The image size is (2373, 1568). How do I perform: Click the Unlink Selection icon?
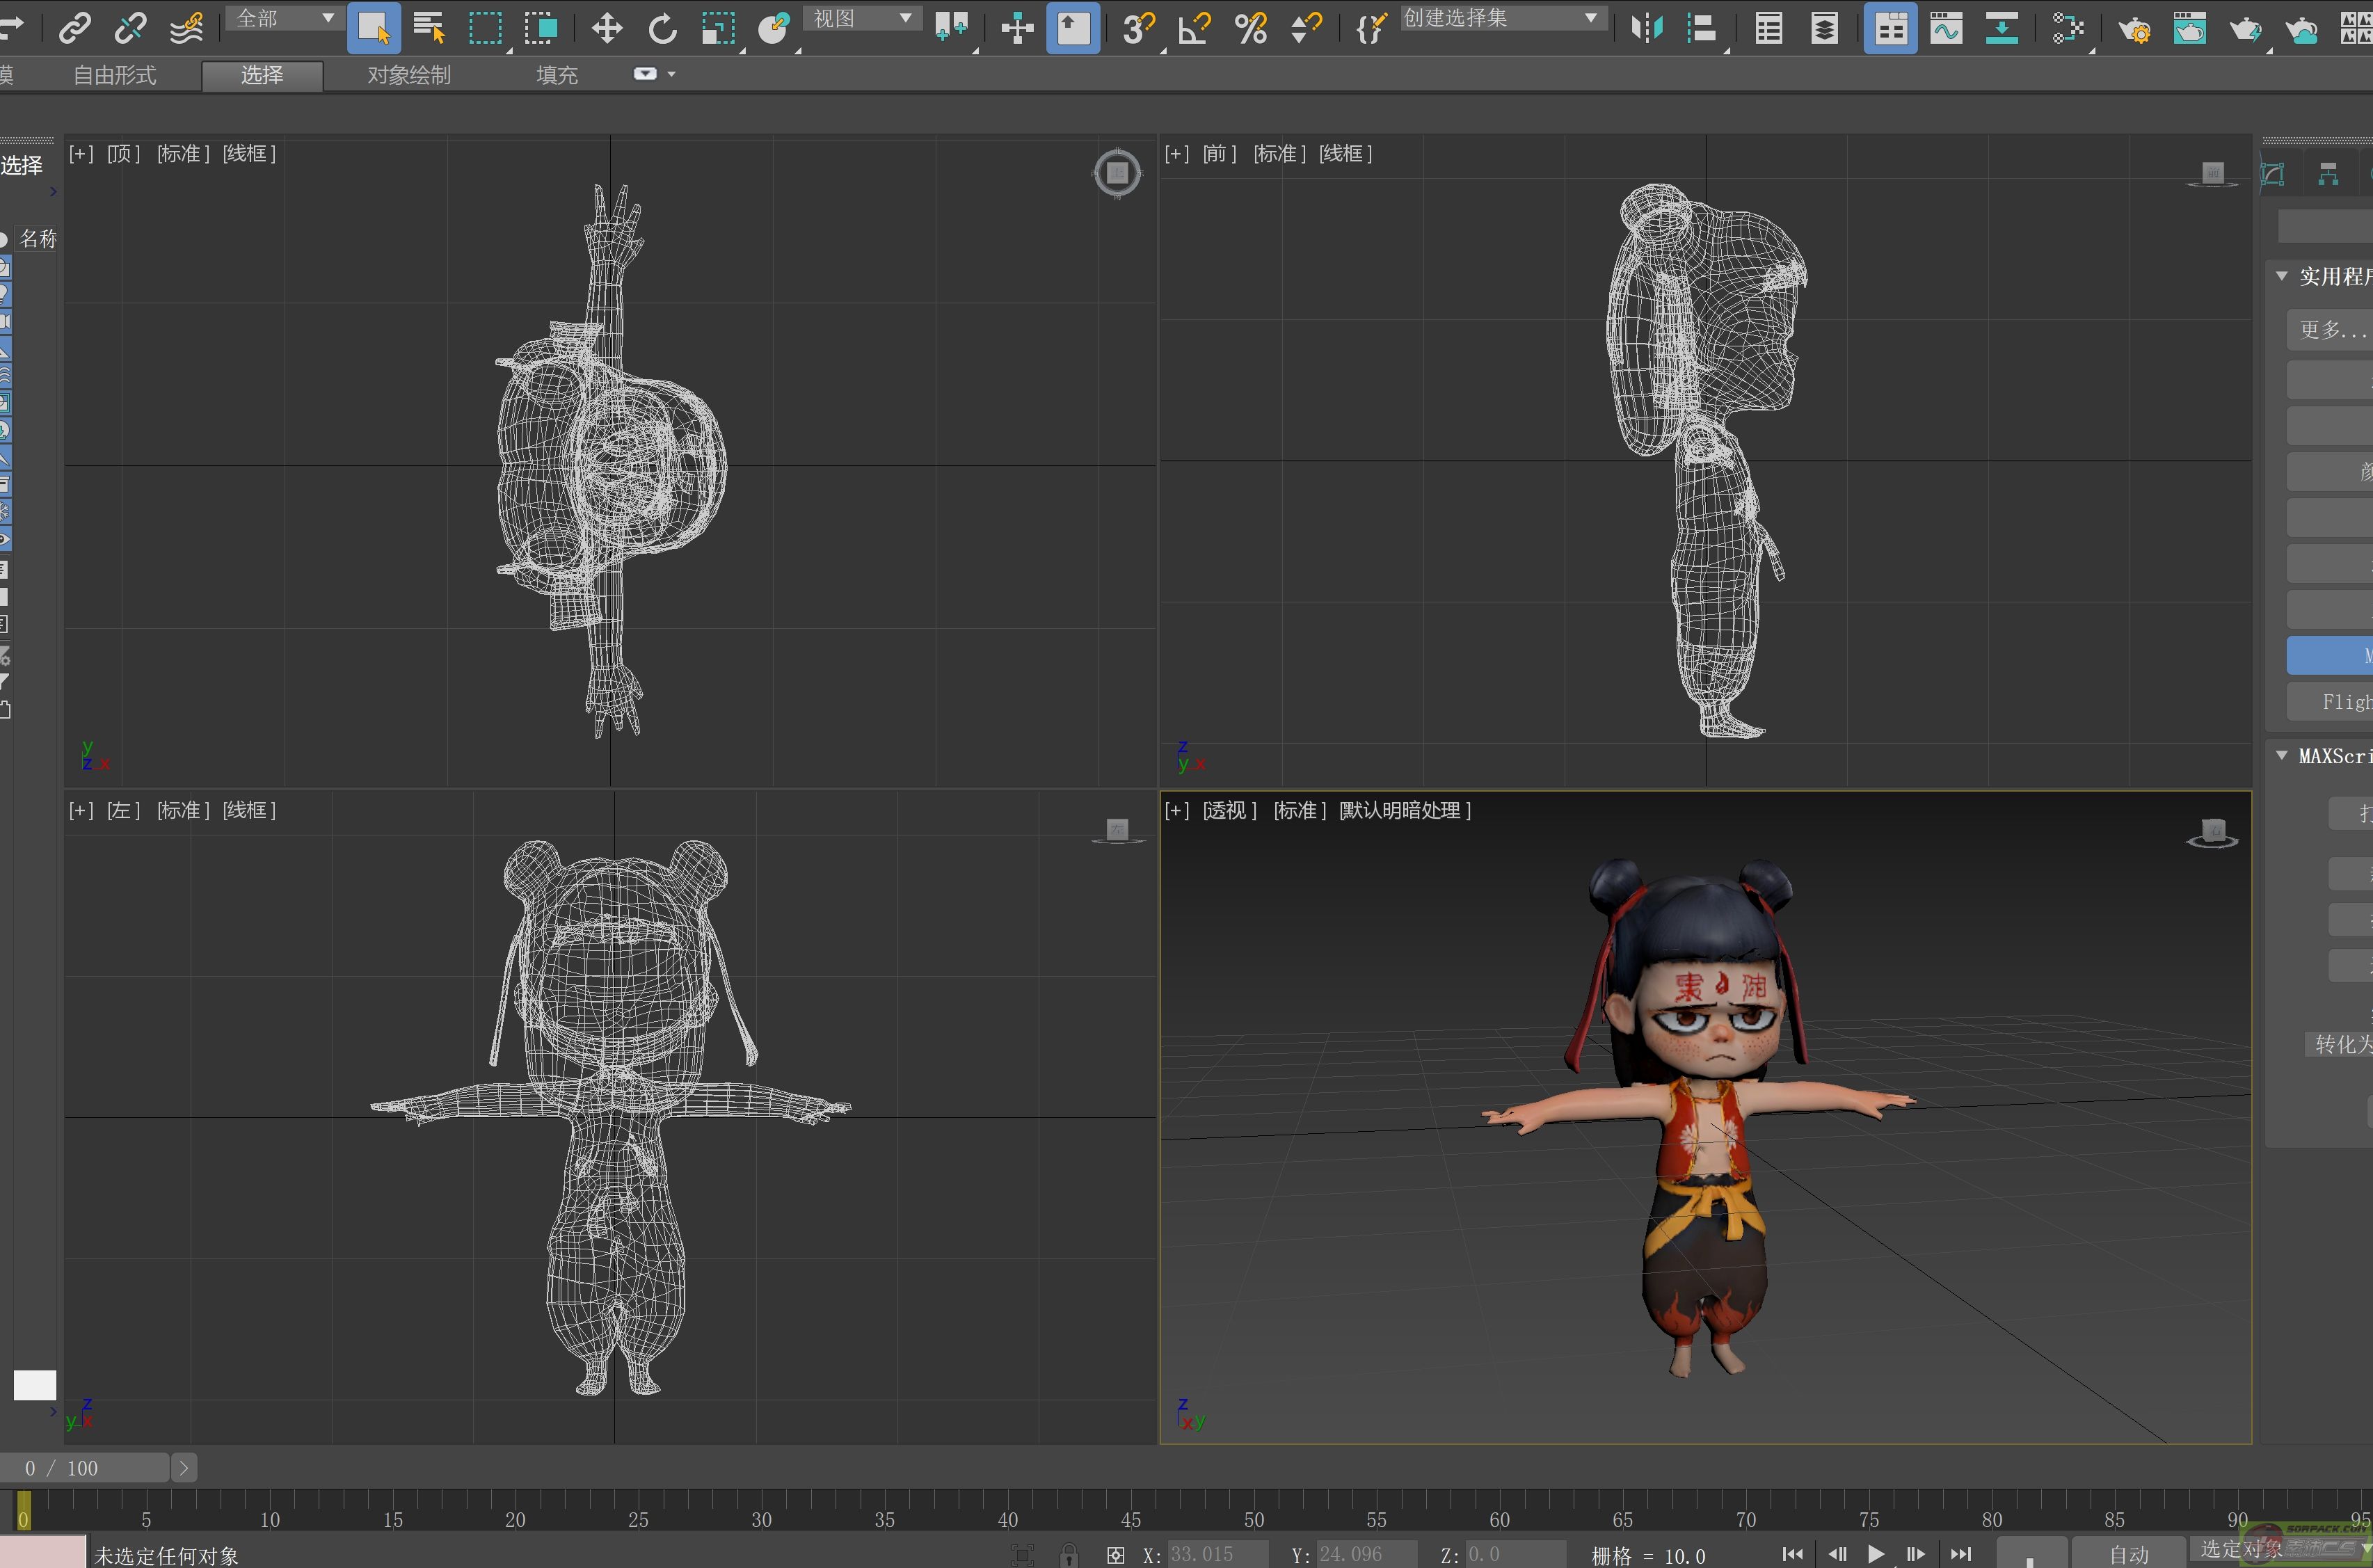click(130, 28)
